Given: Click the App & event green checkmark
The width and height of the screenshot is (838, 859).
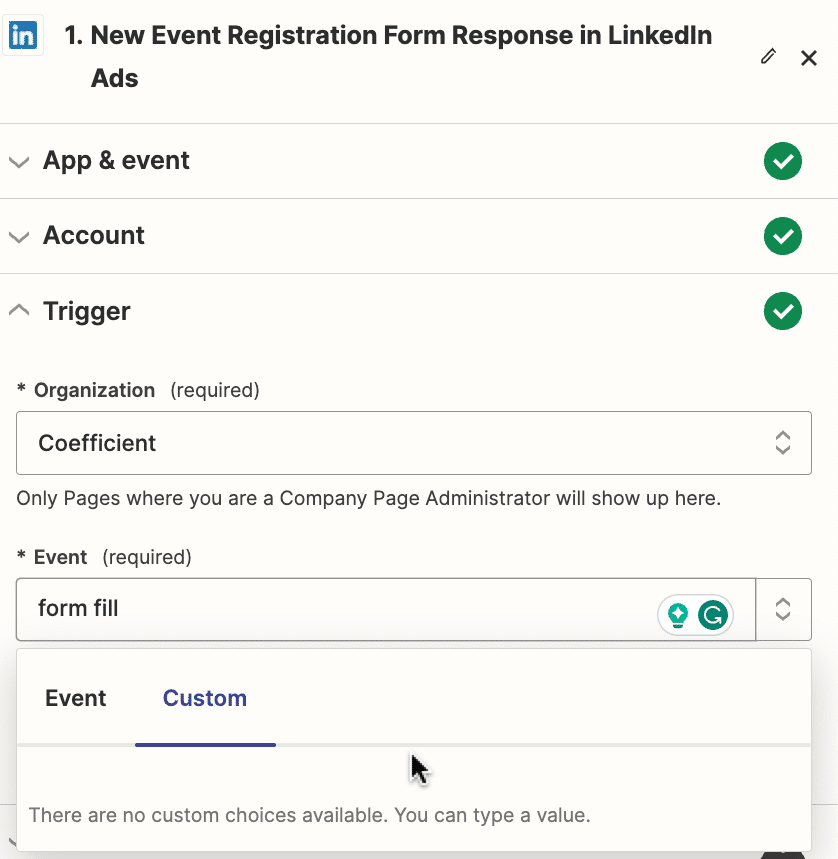Looking at the screenshot, I should click(x=783, y=161).
